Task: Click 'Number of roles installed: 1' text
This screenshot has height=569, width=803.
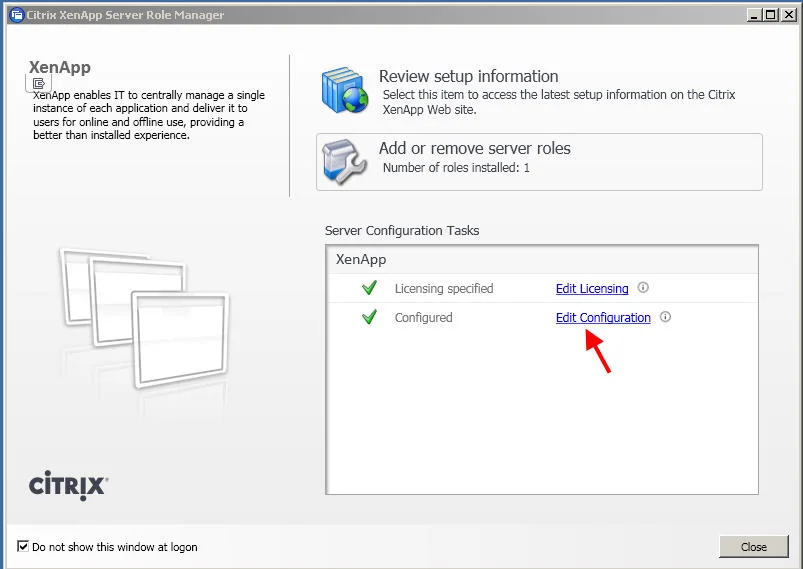Action: pyautogui.click(x=456, y=167)
